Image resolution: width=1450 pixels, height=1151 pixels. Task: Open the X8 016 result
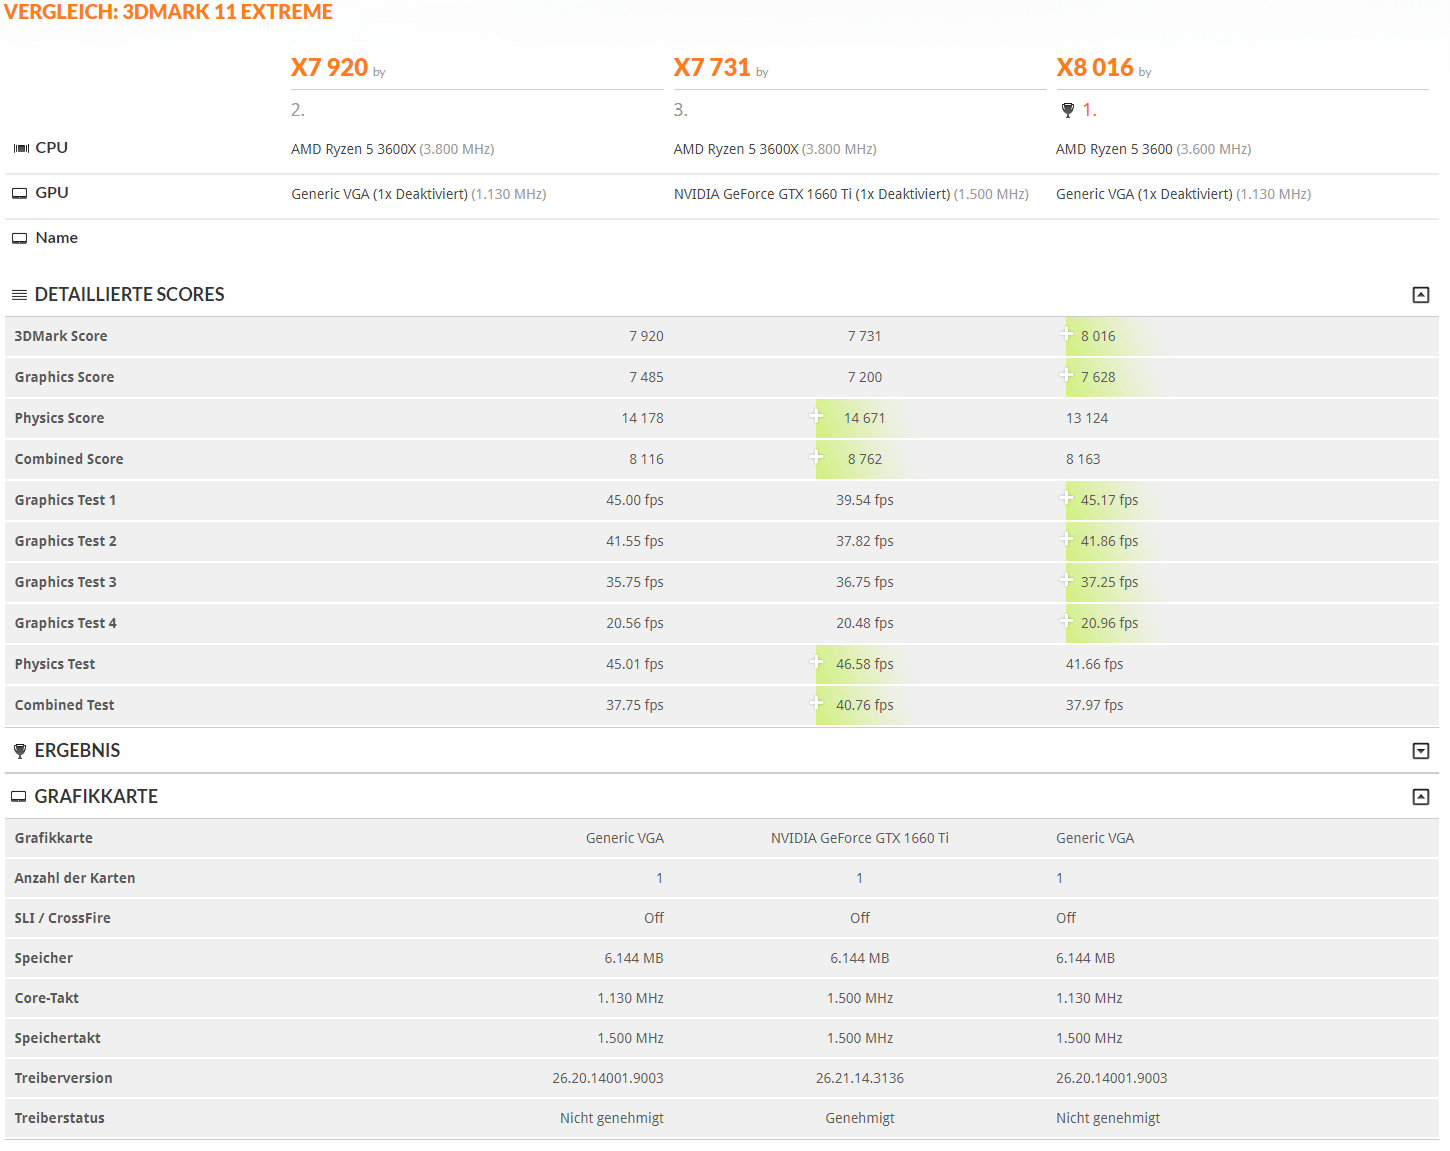1095,67
